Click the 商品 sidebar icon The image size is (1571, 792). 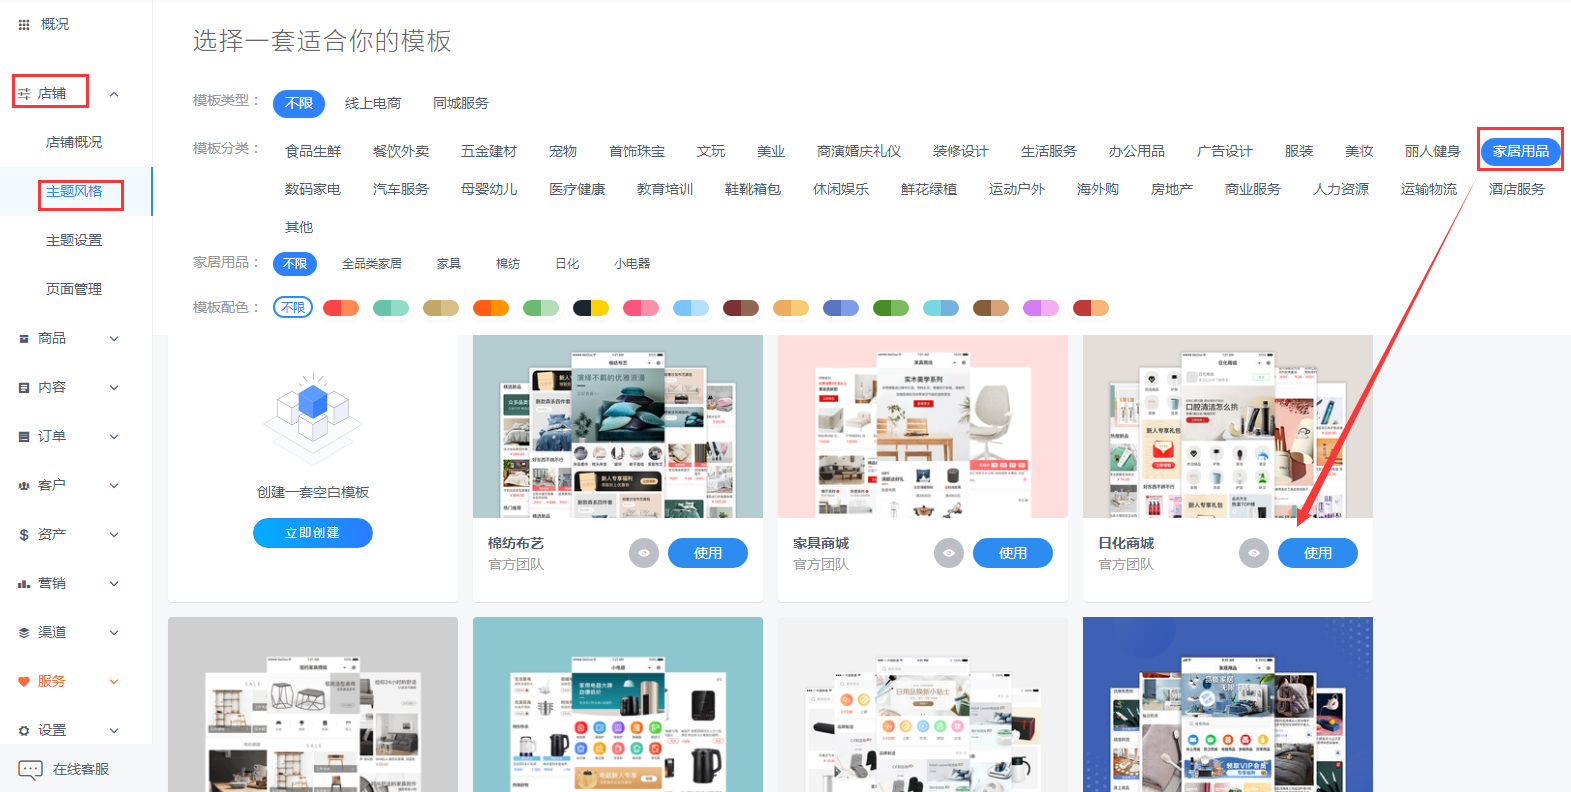(x=24, y=339)
